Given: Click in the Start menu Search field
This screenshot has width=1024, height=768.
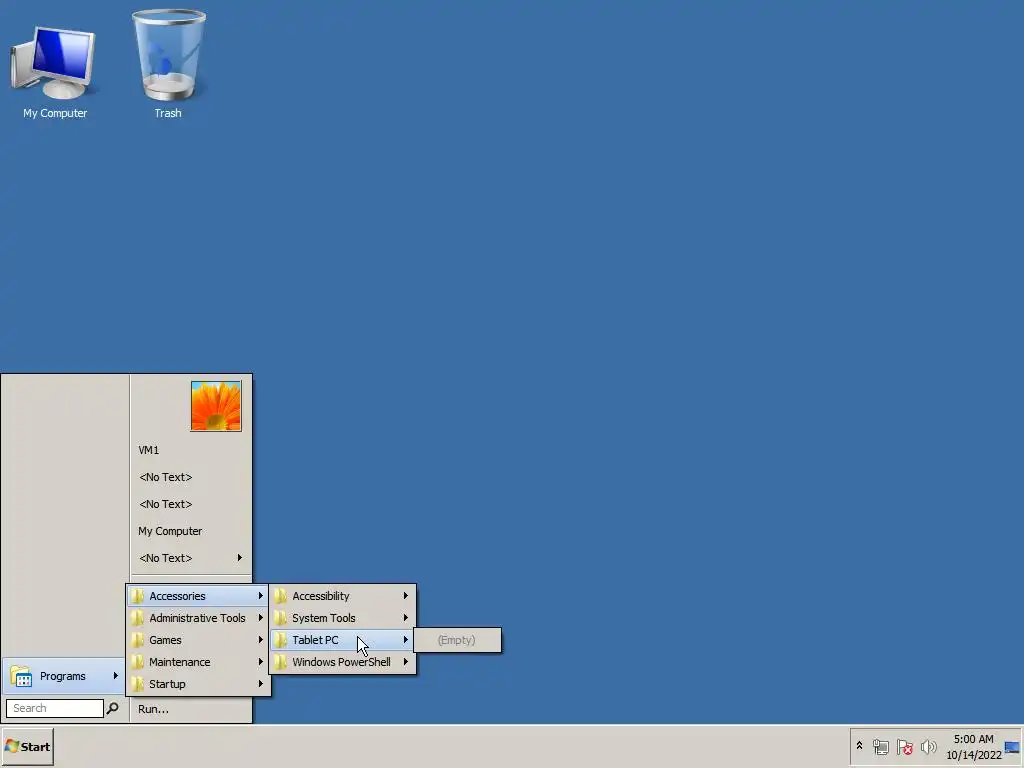Looking at the screenshot, I should [x=54, y=708].
